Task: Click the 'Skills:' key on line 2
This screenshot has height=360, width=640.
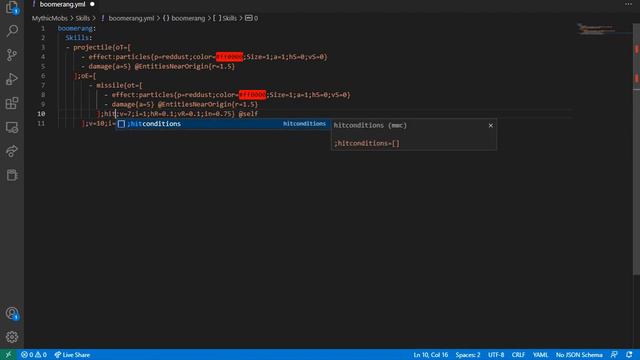Action: pyautogui.click(x=79, y=38)
